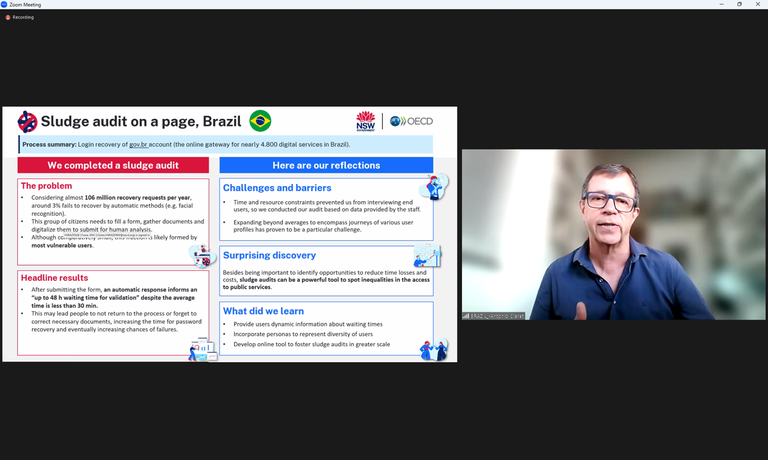
Task: Click 'Surprising discovery' heading
Action: click(x=269, y=255)
